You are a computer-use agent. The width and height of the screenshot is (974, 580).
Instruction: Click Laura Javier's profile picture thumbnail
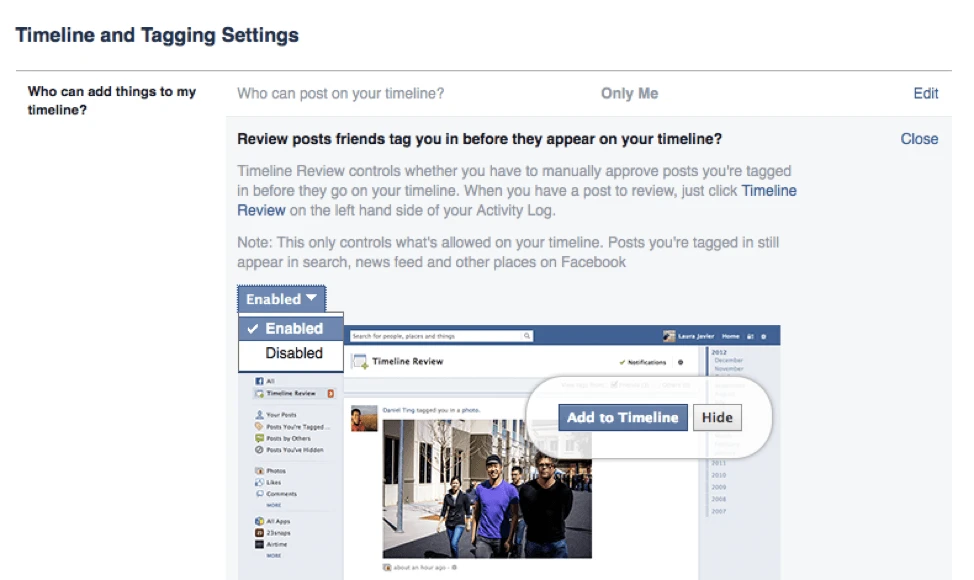pyautogui.click(x=668, y=337)
